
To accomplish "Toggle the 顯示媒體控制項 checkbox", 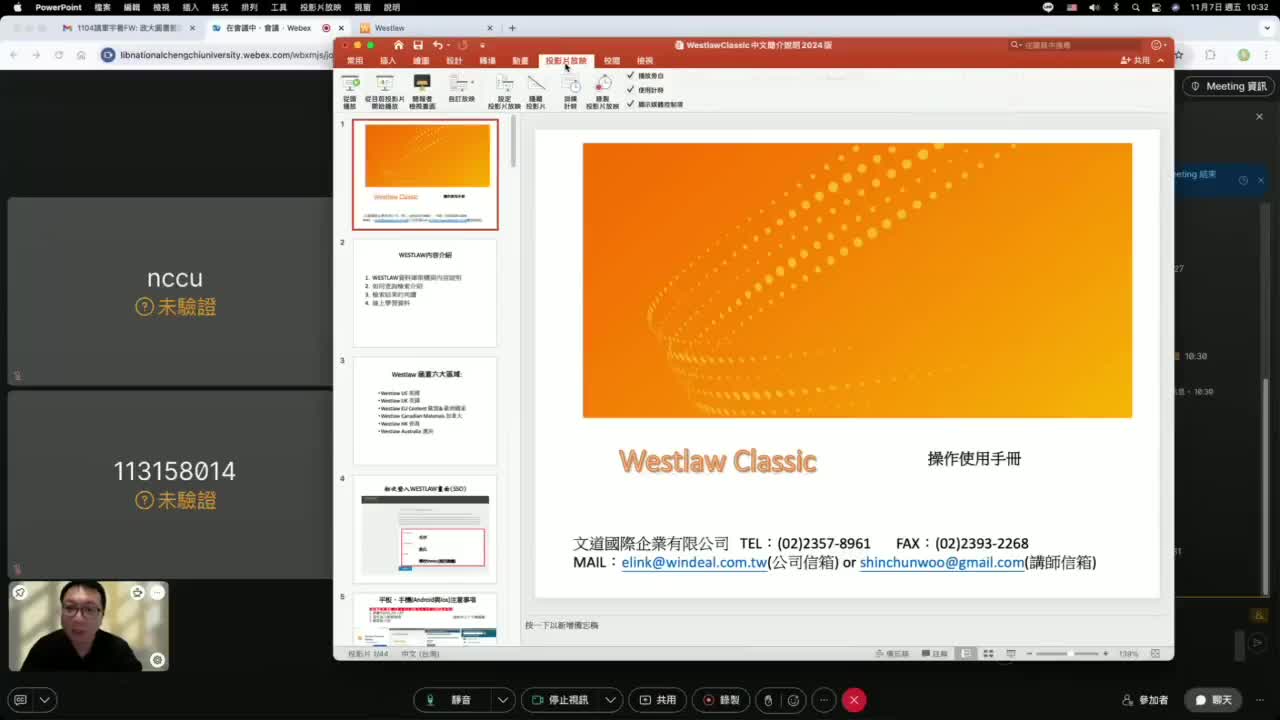I will [632, 102].
